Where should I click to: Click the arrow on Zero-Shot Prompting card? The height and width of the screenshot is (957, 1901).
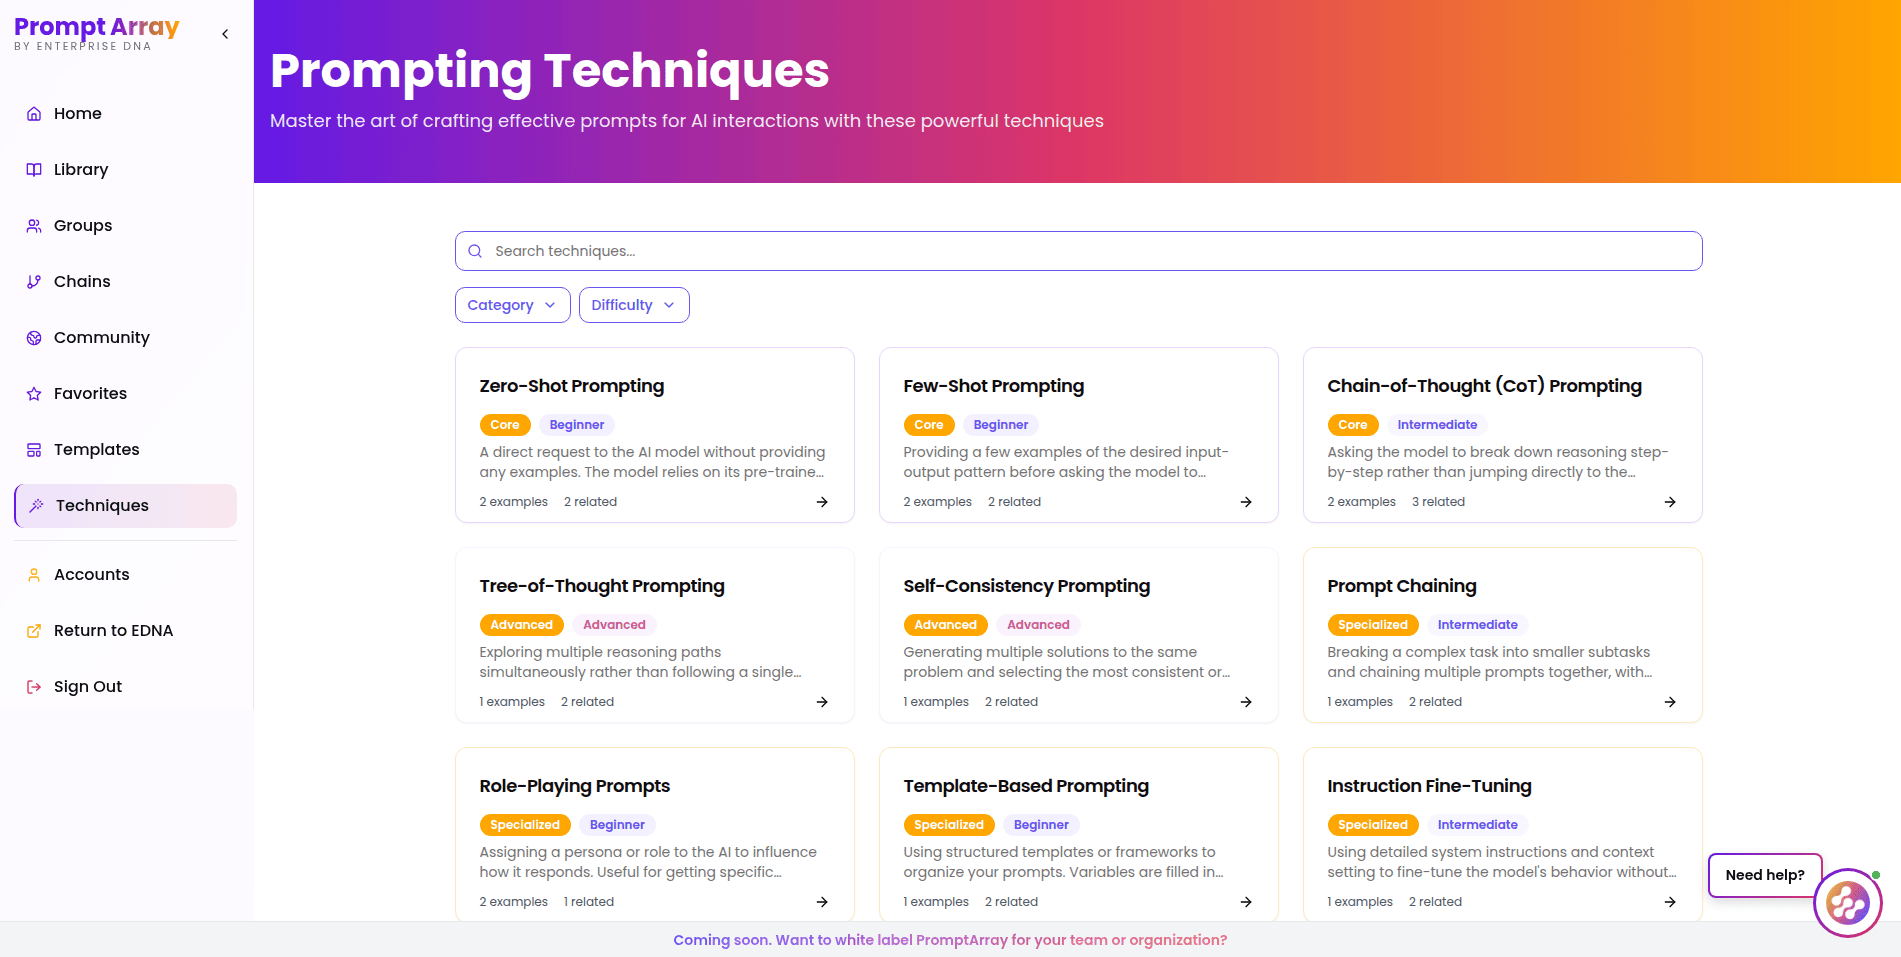tap(822, 502)
